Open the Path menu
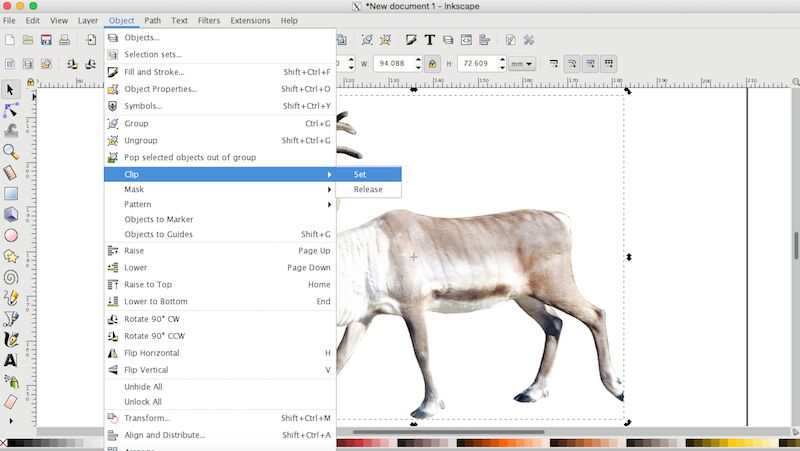This screenshot has width=800, height=451. tap(153, 20)
